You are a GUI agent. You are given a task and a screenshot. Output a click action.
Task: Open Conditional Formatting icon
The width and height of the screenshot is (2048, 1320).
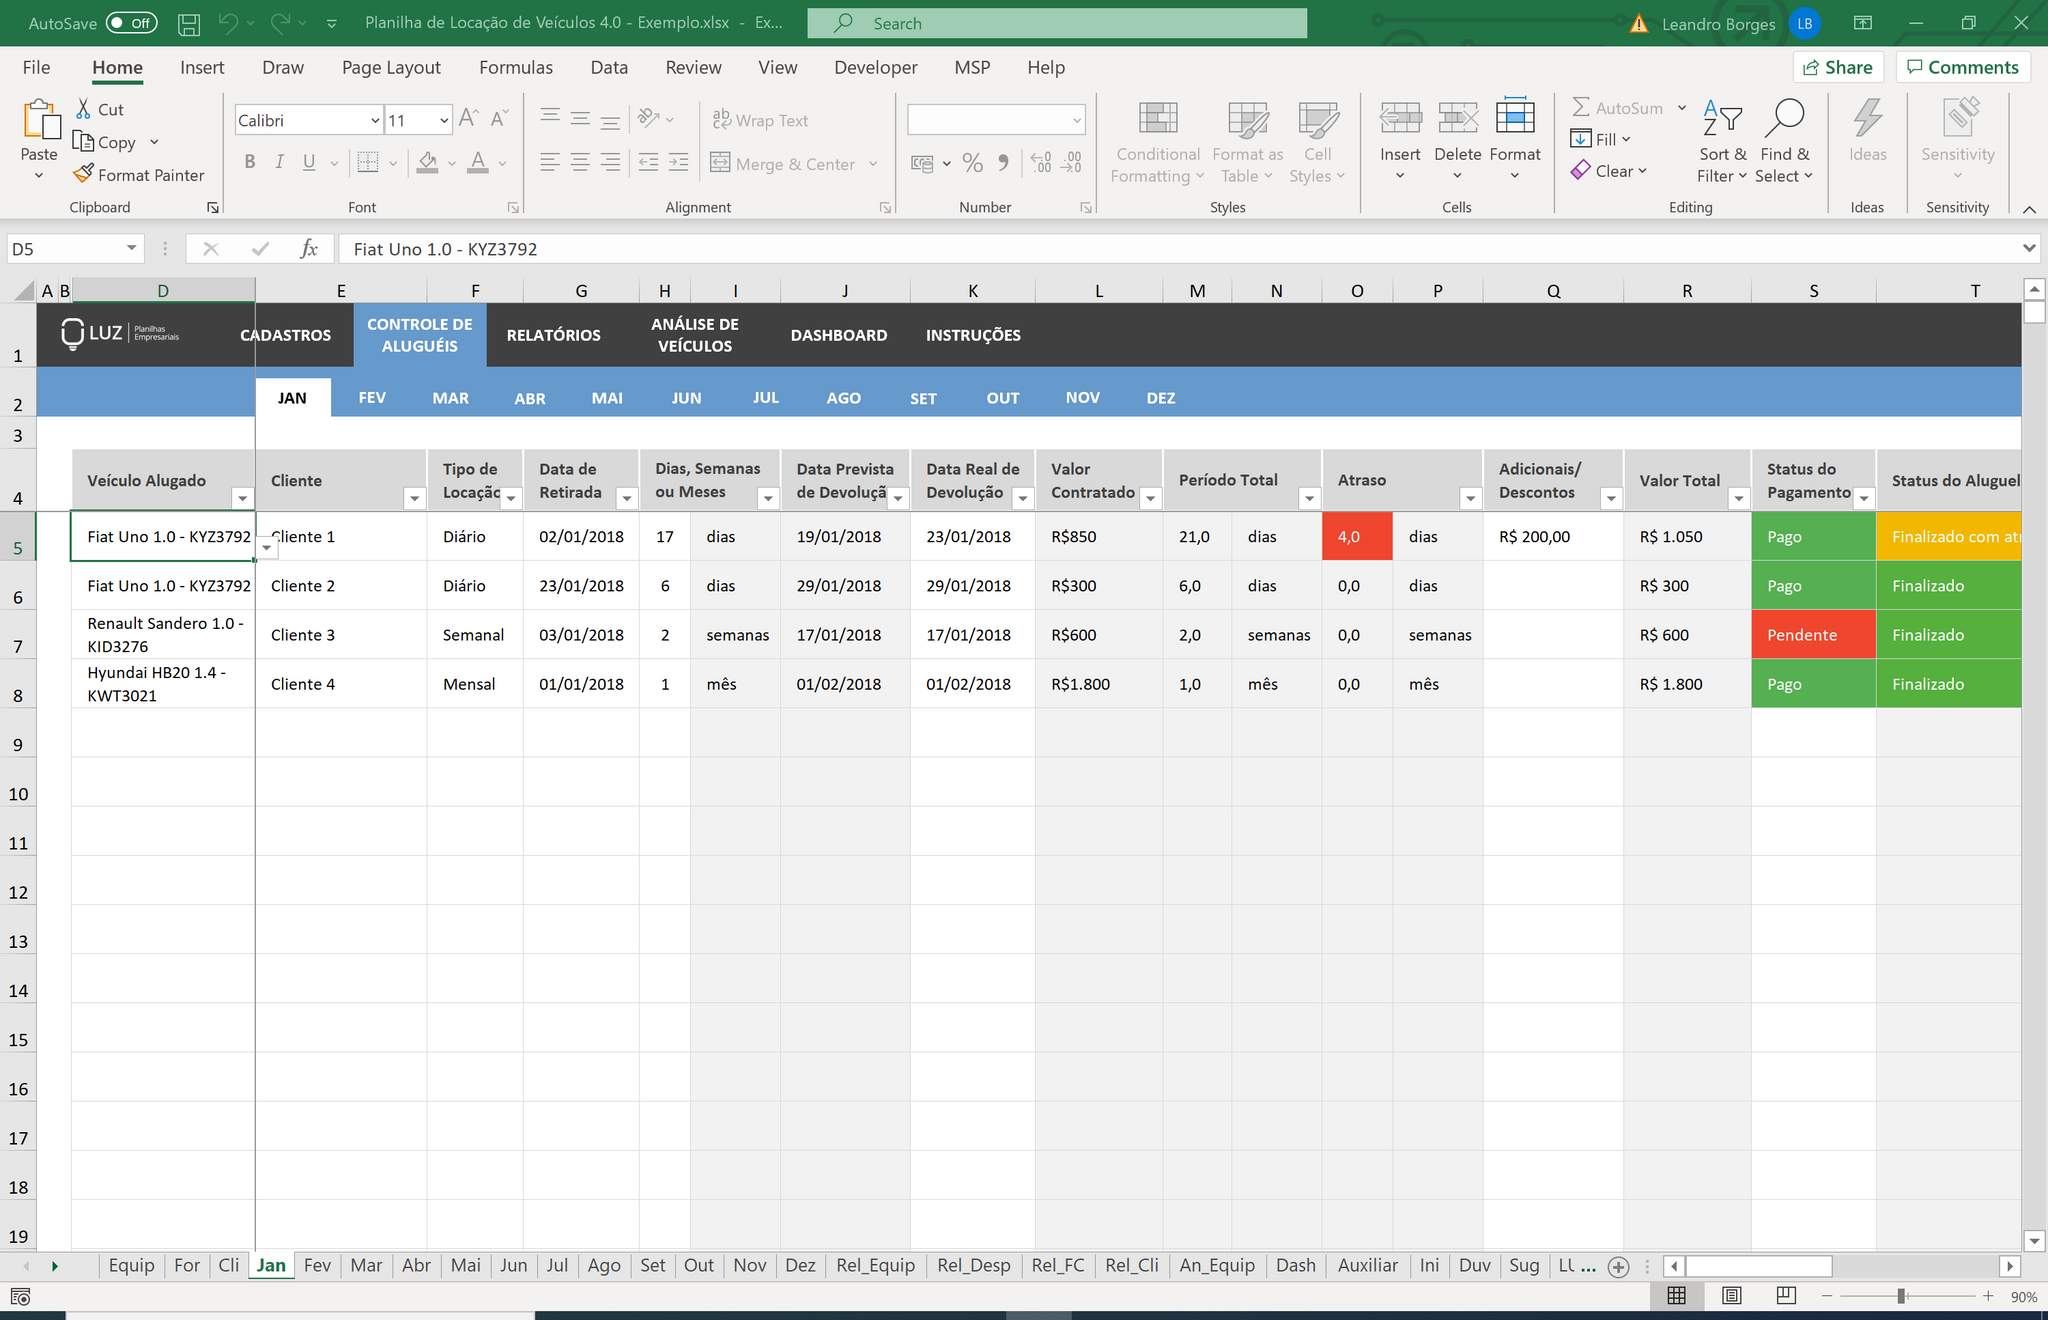[x=1158, y=119]
